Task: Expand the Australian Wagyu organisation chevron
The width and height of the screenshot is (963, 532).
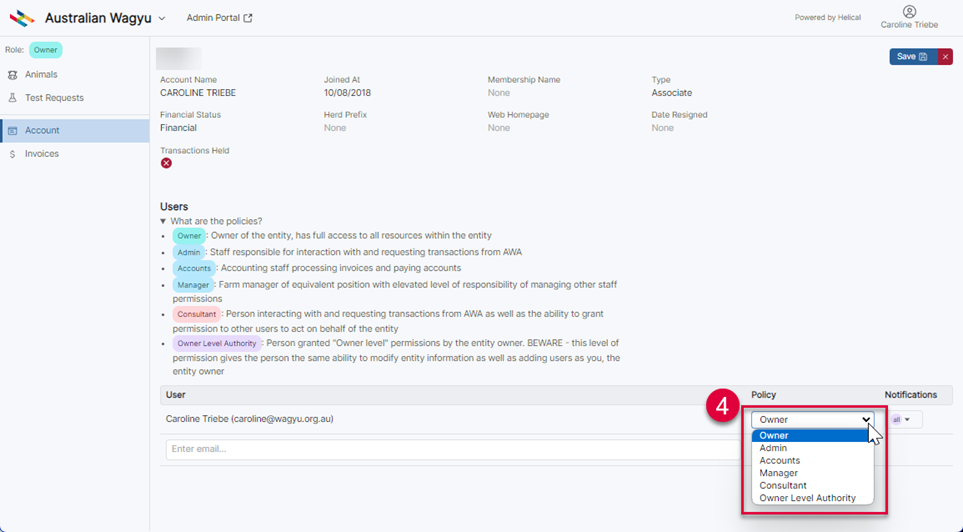Action: click(162, 18)
